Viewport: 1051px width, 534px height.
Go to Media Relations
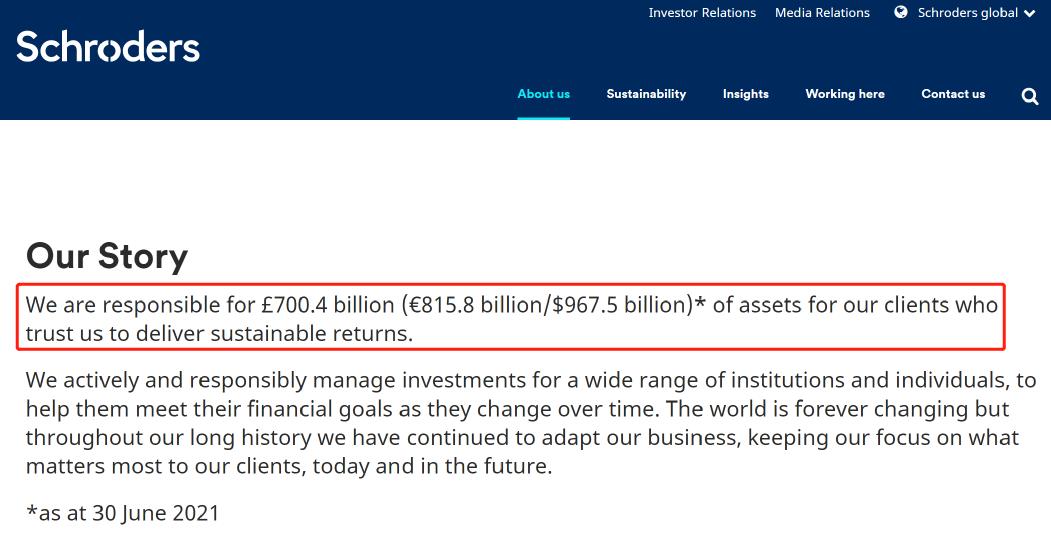tap(822, 13)
